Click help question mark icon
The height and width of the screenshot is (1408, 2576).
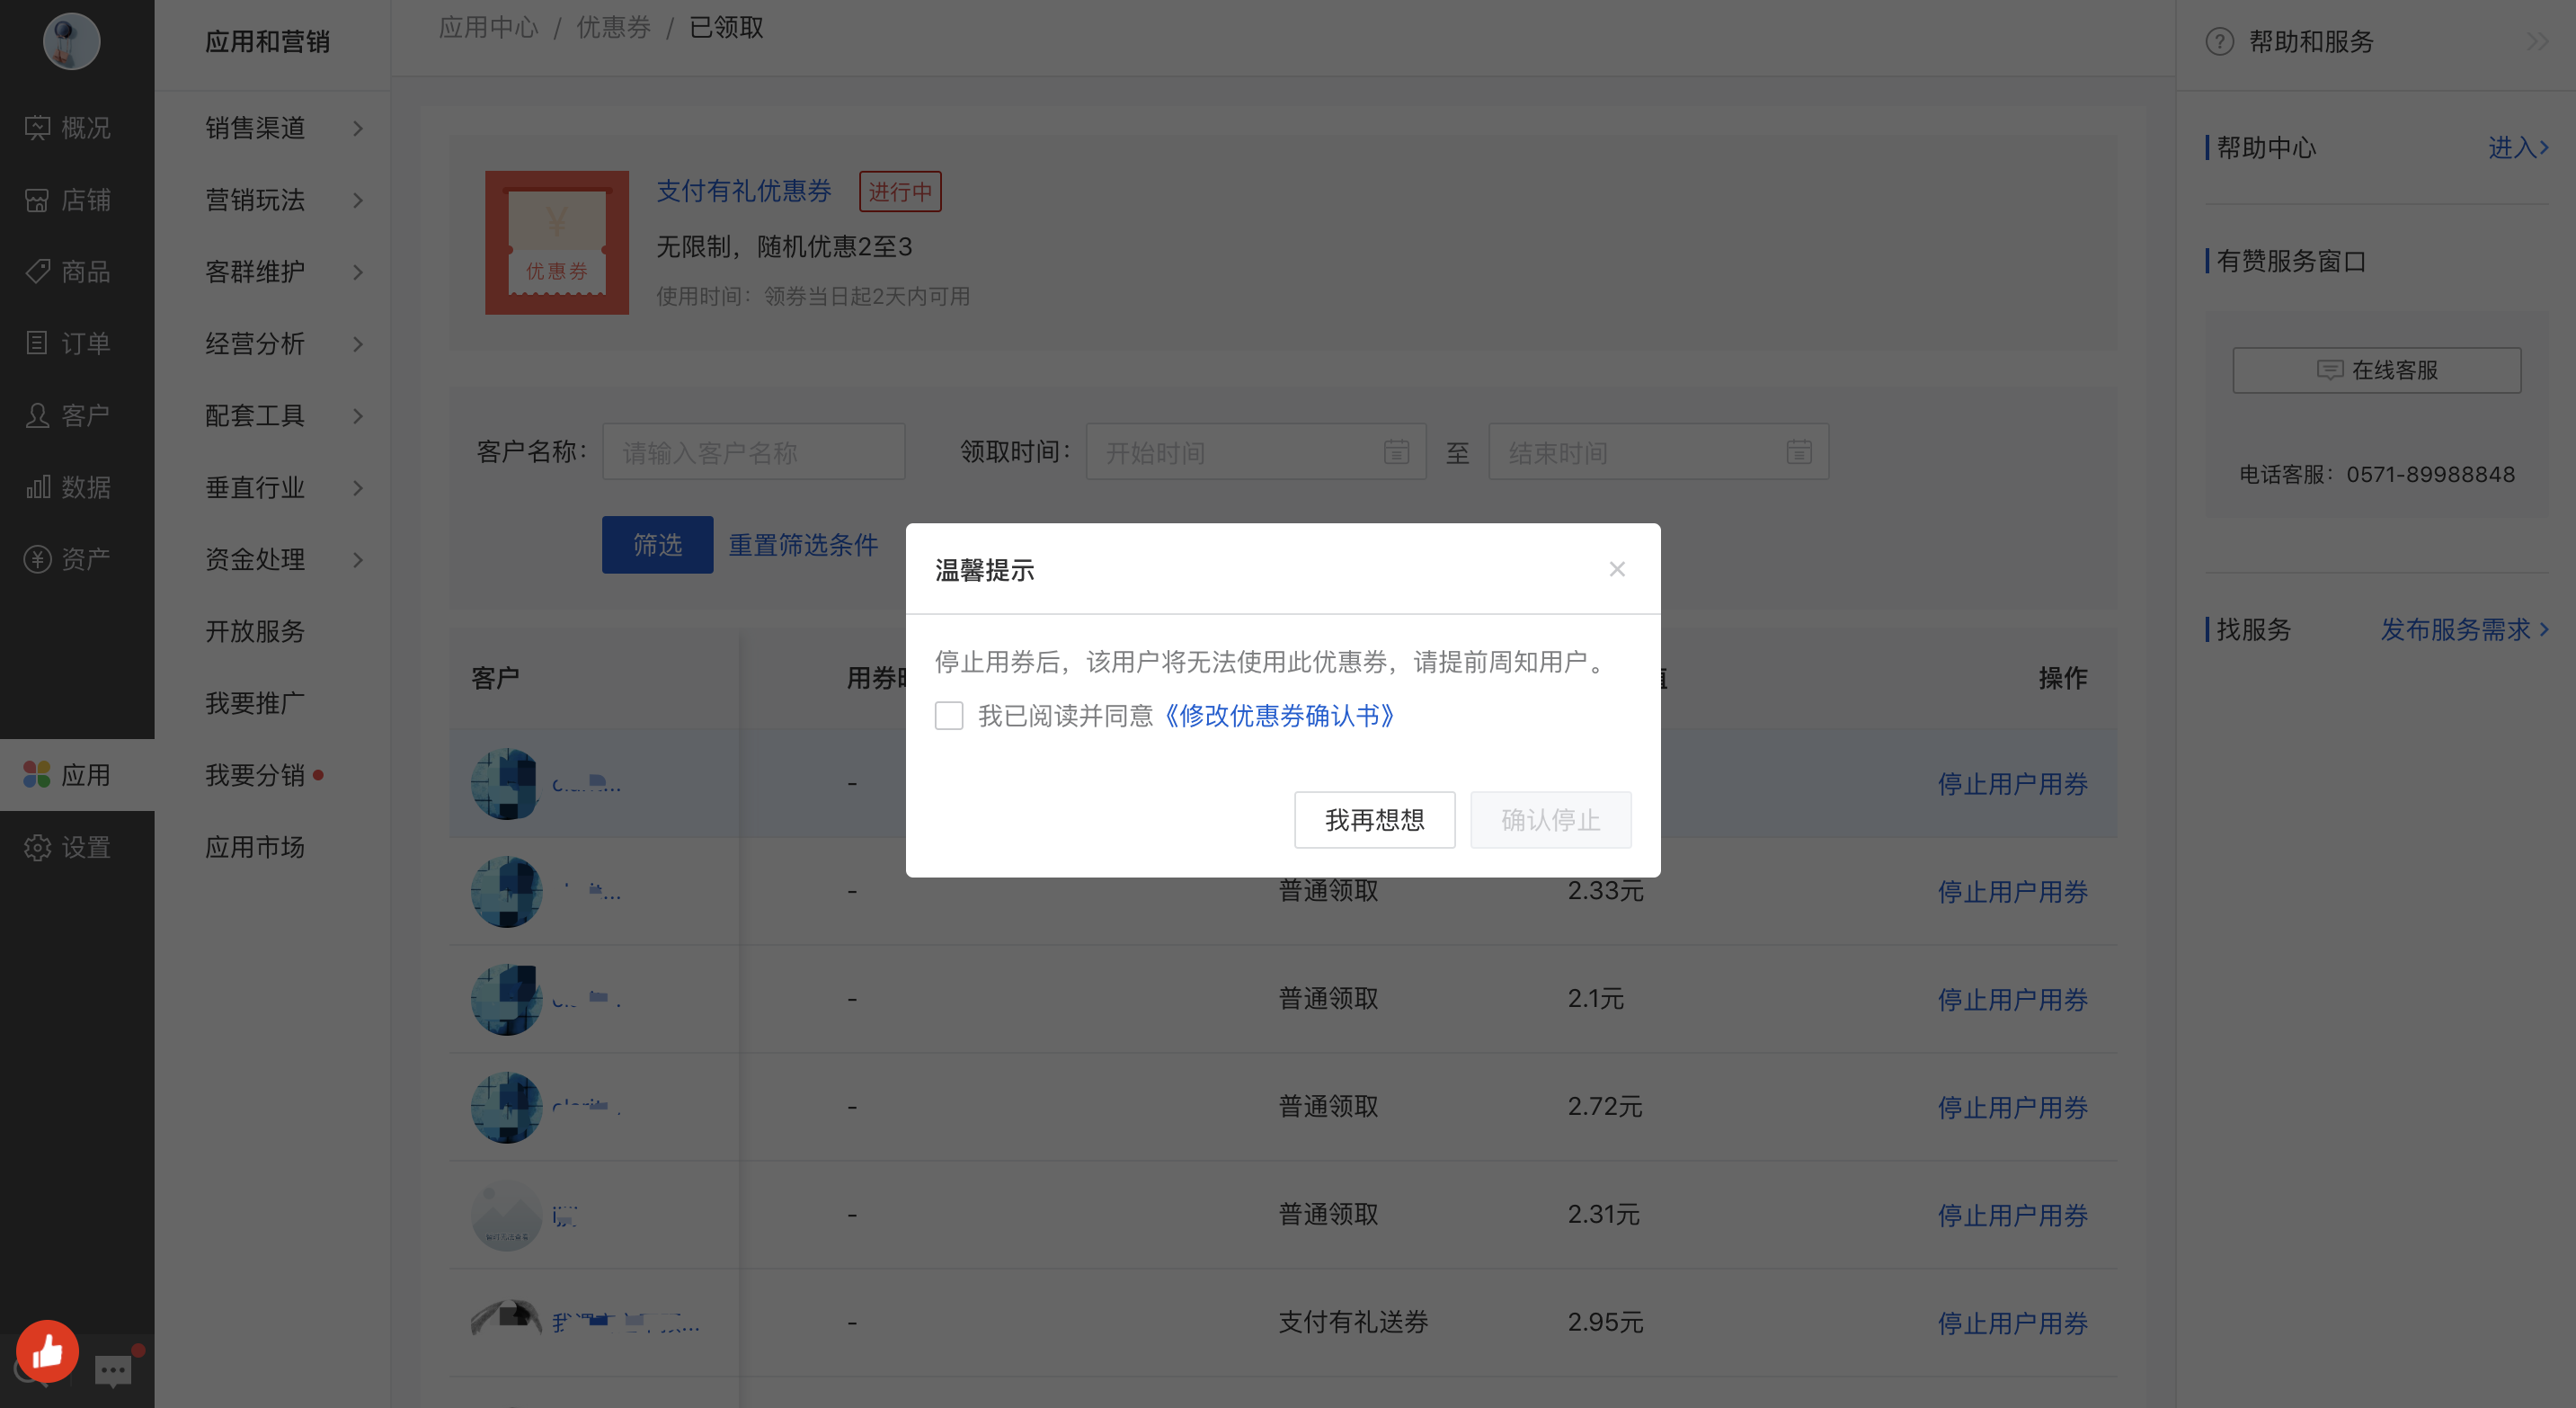pos(2218,41)
